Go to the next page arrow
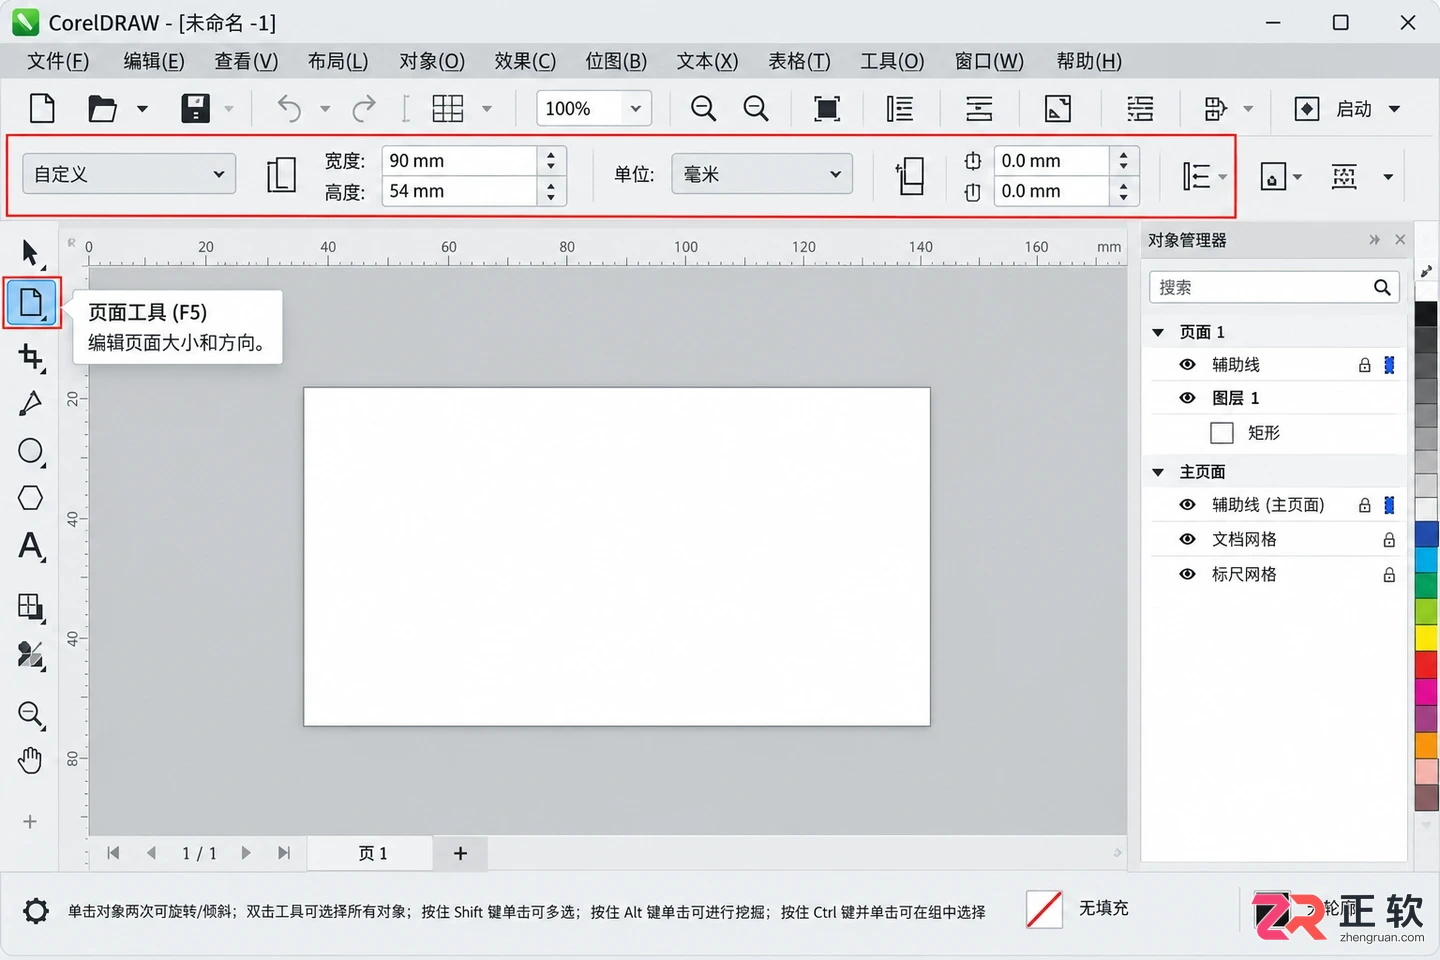This screenshot has width=1440, height=960. pyautogui.click(x=246, y=853)
